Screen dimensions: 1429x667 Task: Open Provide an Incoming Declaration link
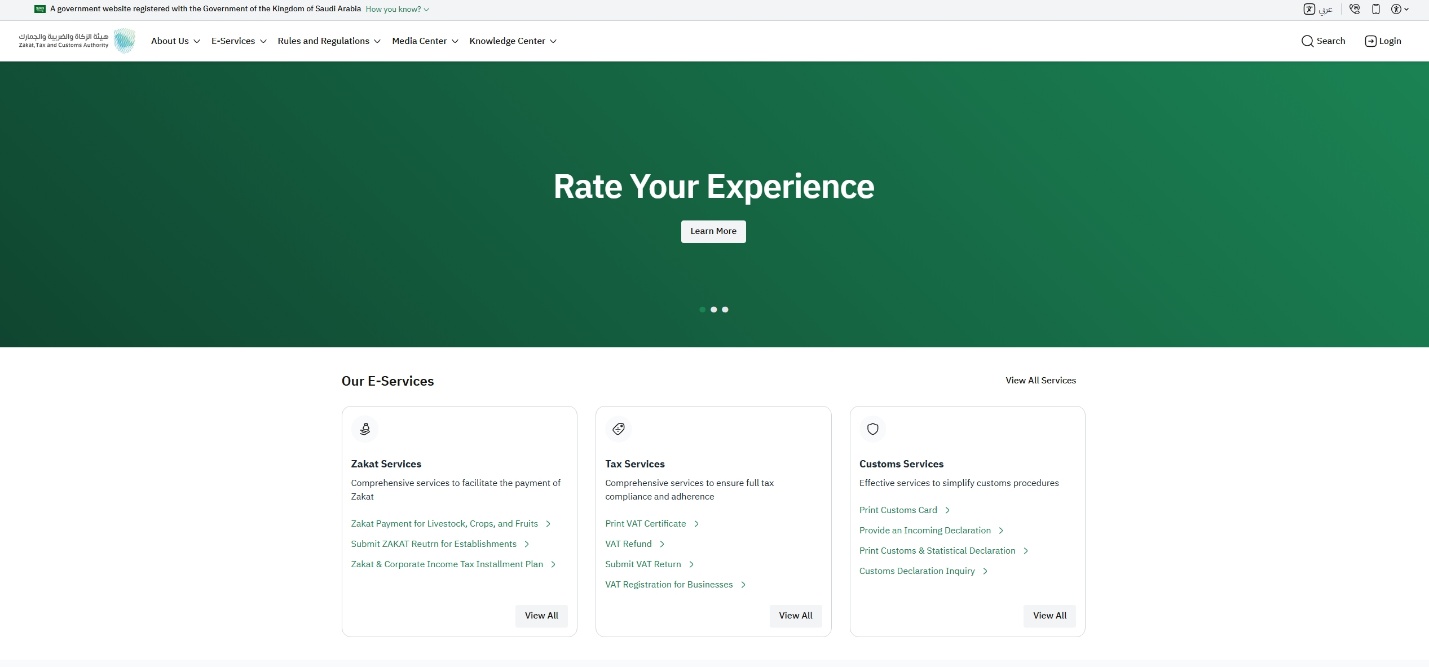tap(932, 531)
